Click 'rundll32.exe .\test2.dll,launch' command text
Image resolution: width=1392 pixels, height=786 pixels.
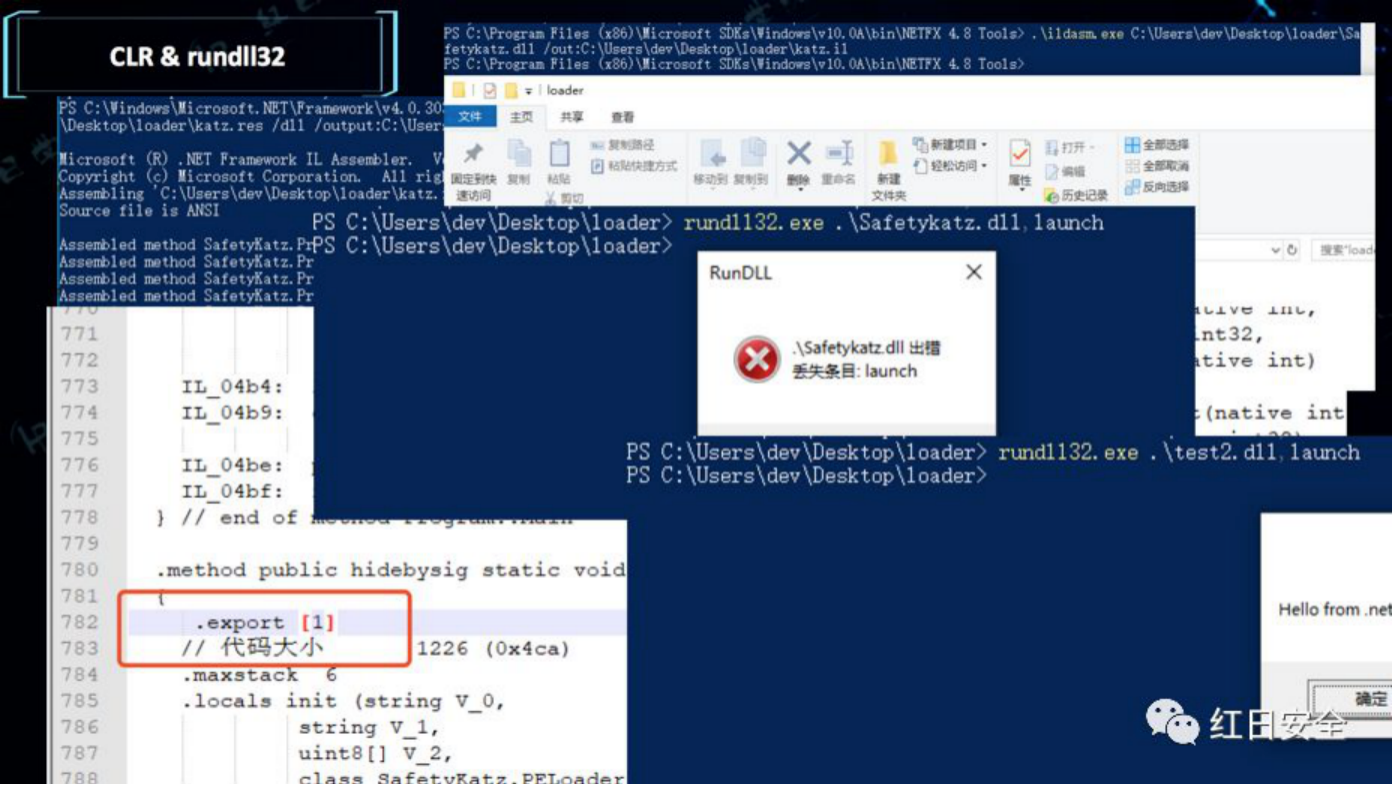click(x=1179, y=452)
